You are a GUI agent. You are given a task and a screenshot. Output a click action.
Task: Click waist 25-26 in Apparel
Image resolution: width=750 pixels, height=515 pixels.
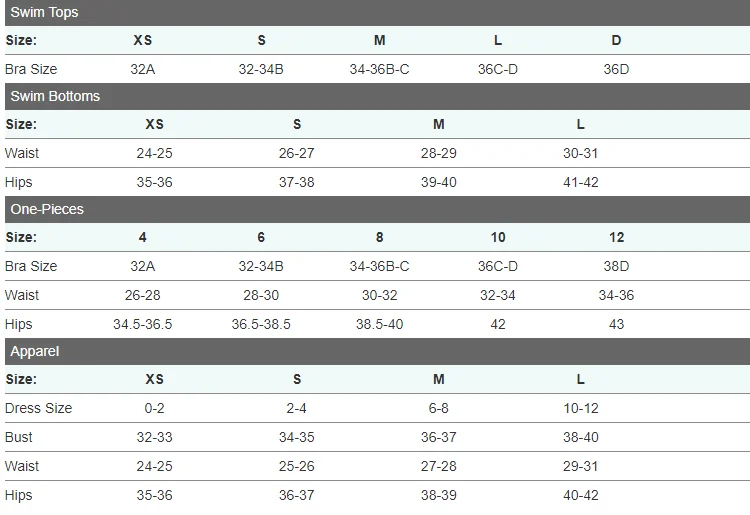pos(297,466)
